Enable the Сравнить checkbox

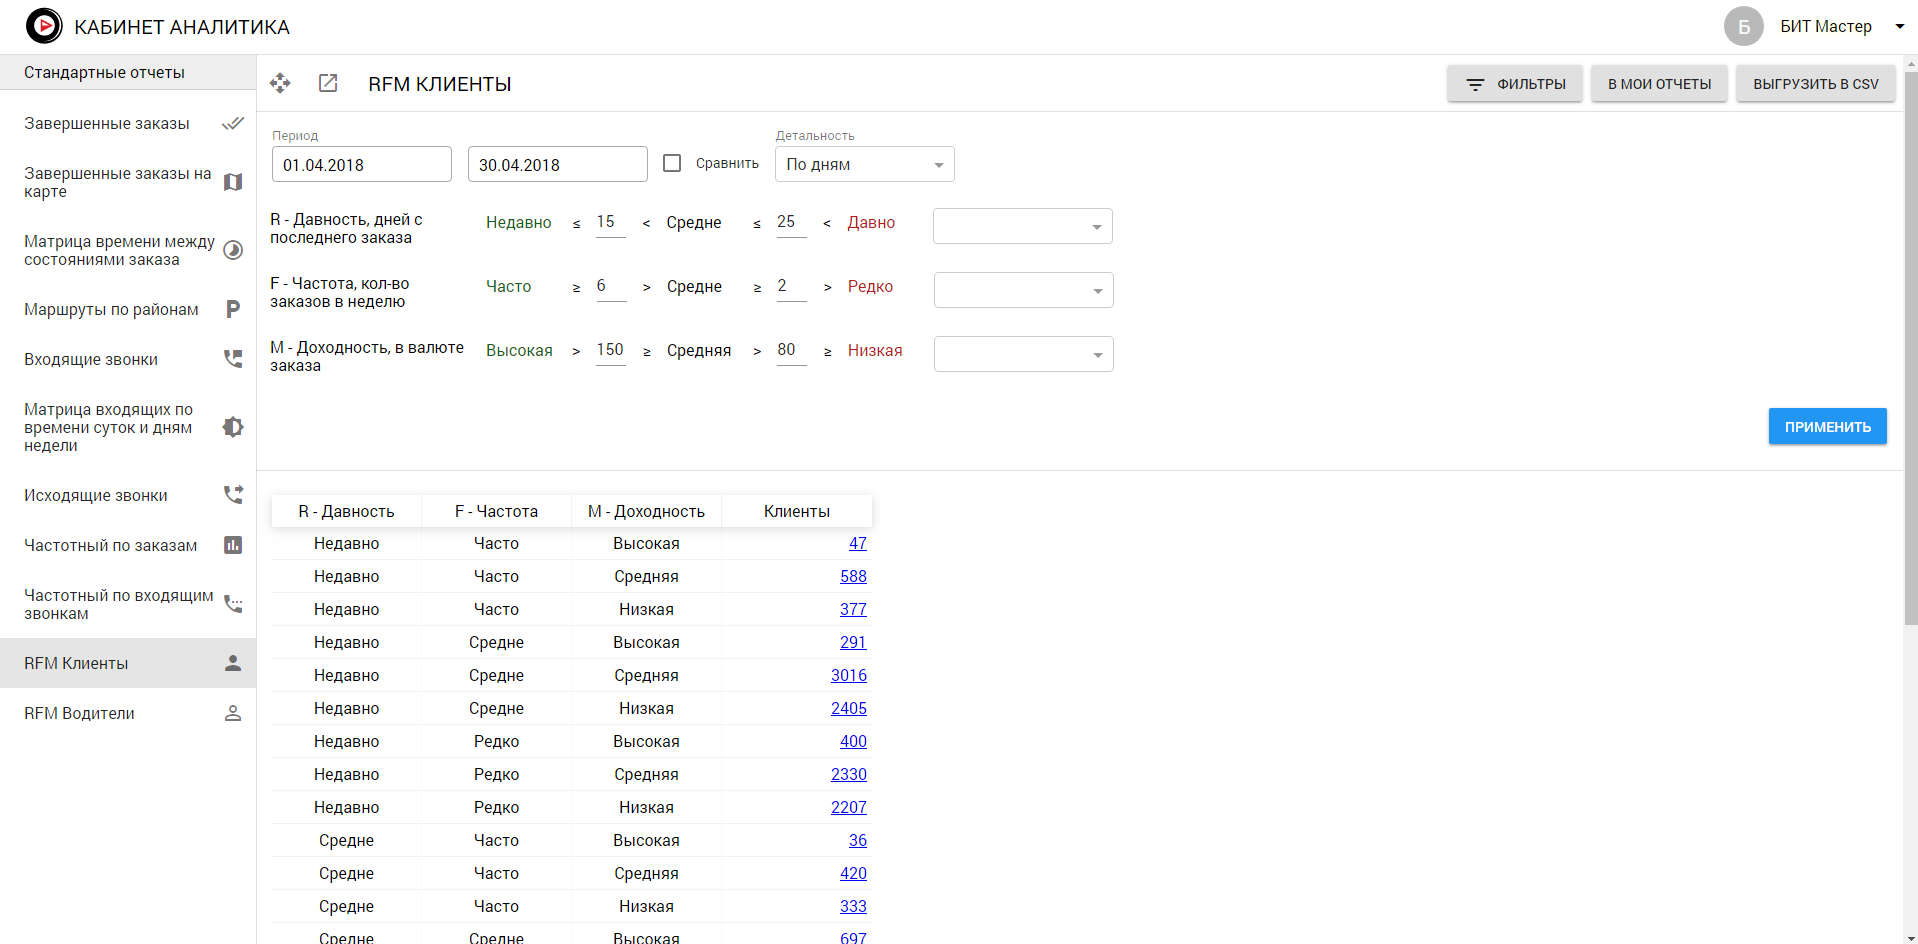click(672, 163)
